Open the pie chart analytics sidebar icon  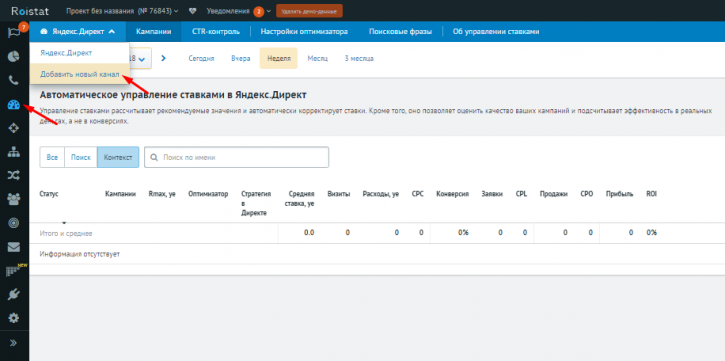(14, 56)
